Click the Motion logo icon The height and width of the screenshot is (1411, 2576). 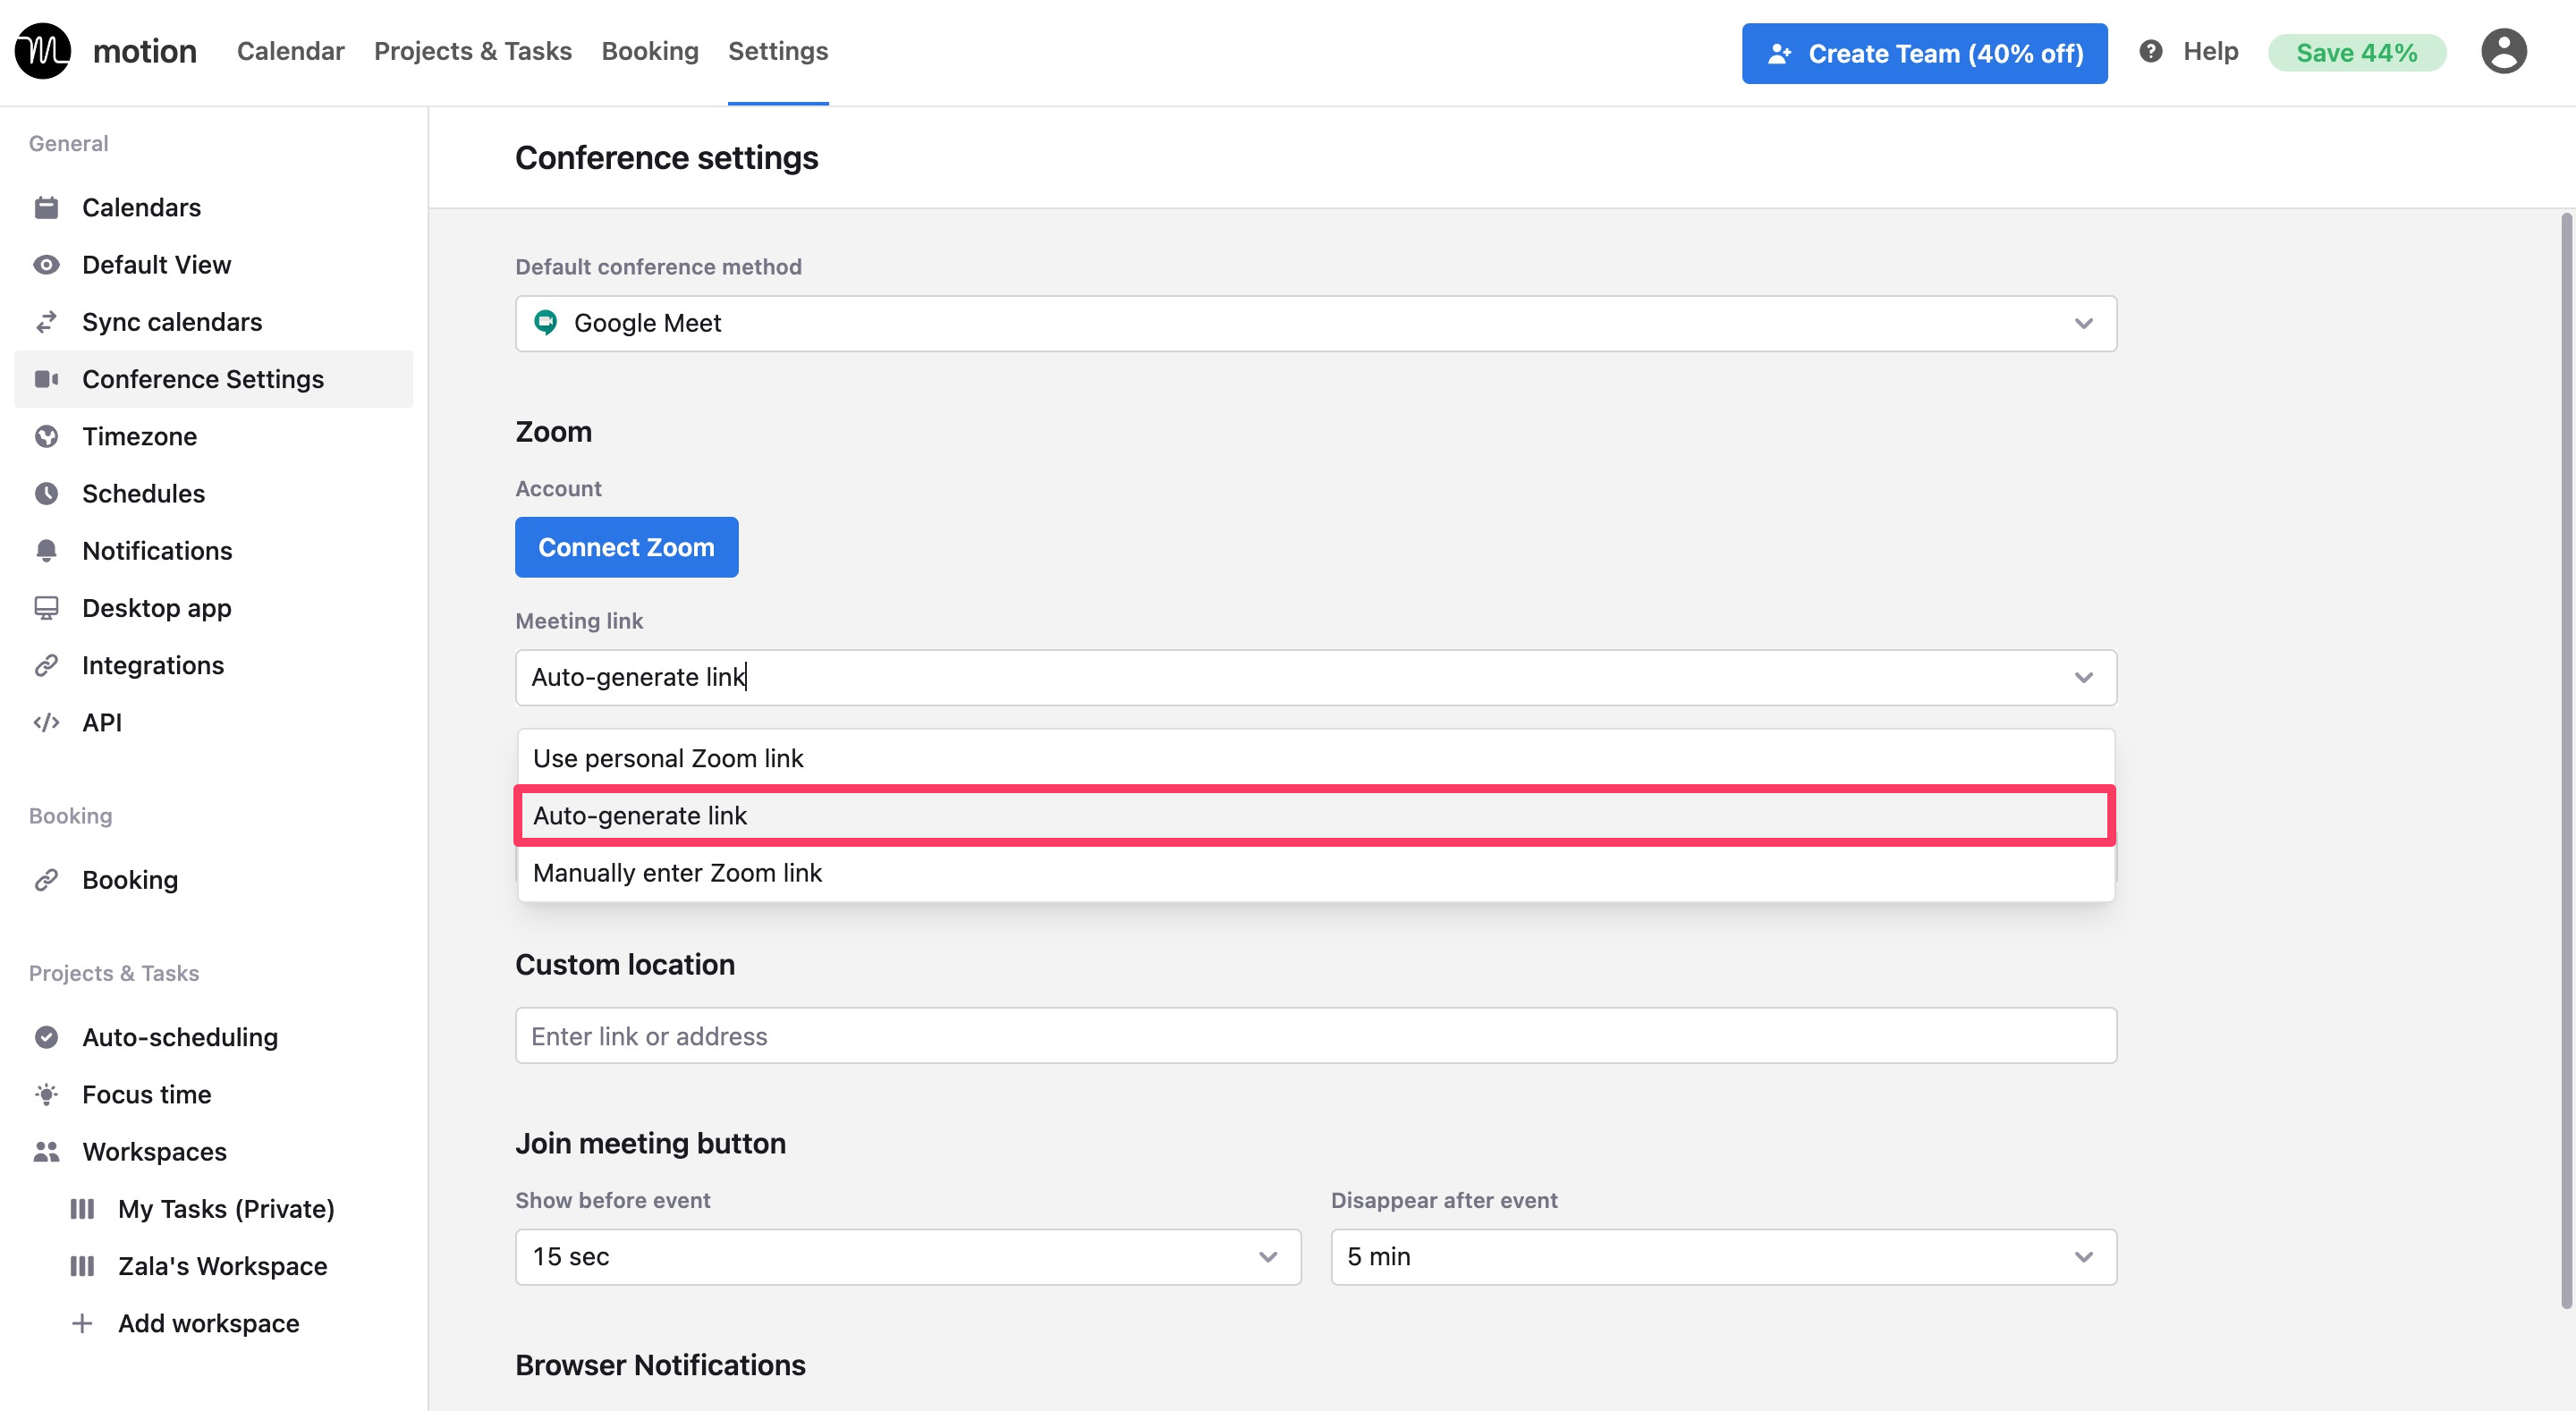point(43,51)
